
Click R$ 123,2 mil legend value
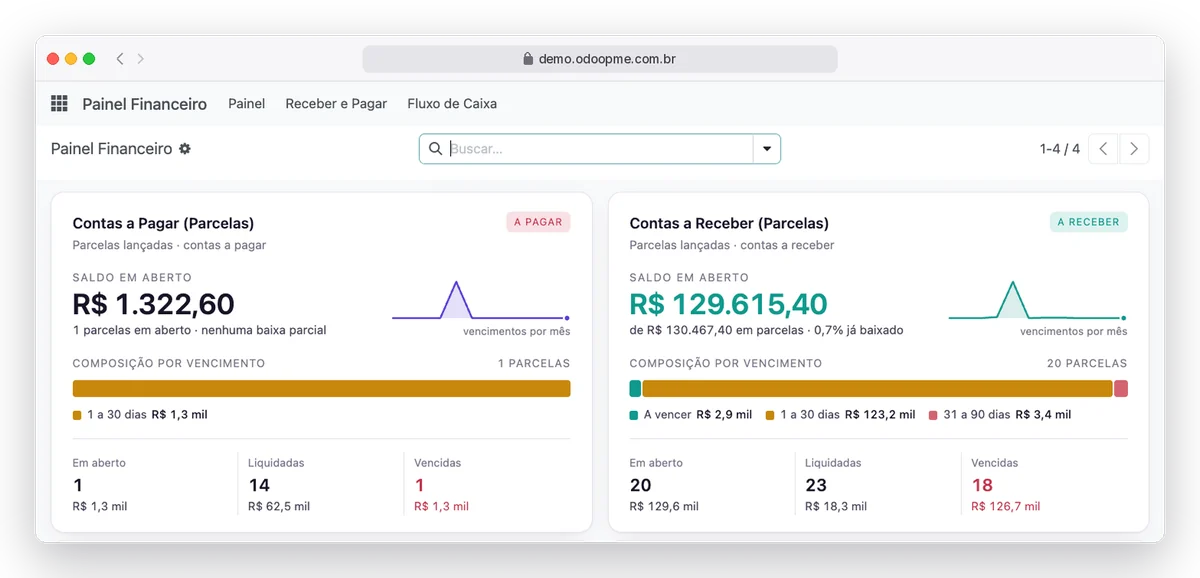880,415
